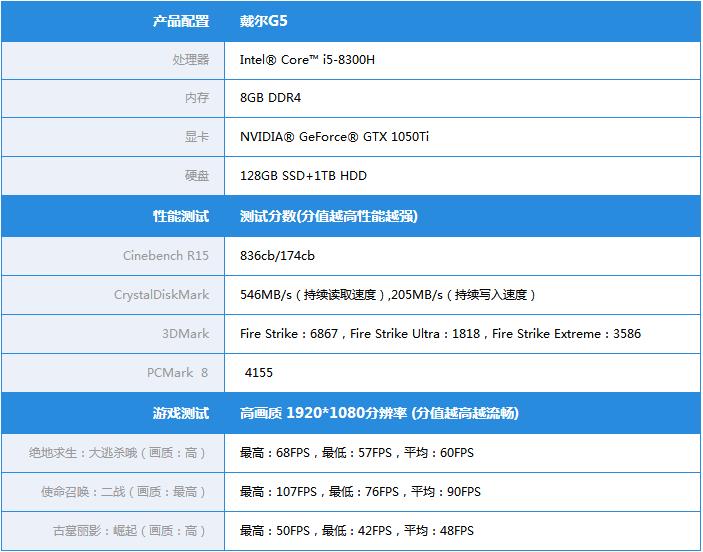Select the 显卡 row label
The height and width of the screenshot is (552, 703).
[197, 137]
